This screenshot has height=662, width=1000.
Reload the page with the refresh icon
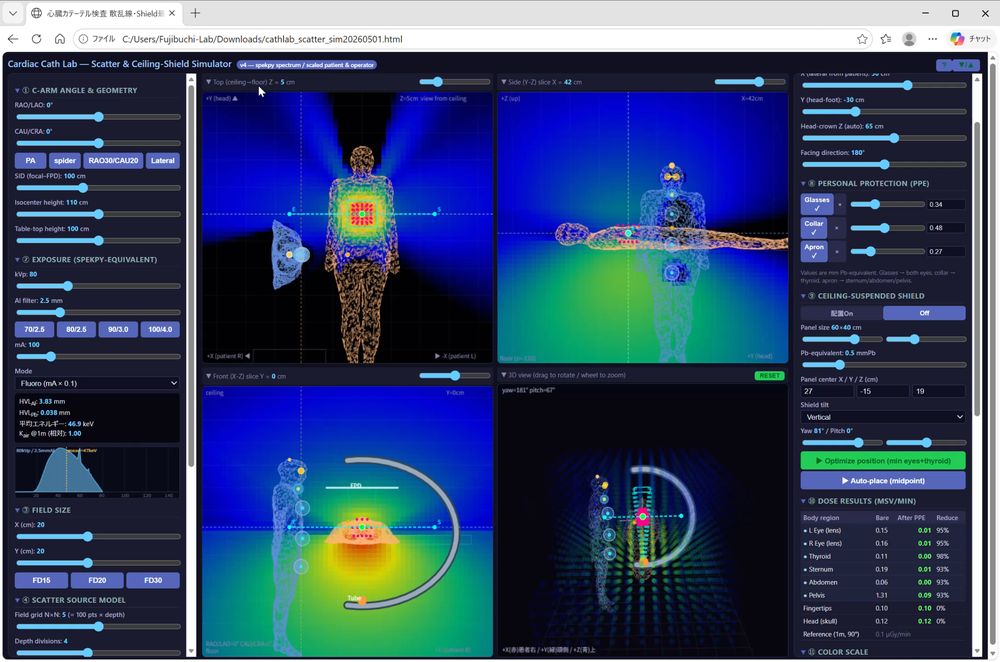tap(36, 39)
